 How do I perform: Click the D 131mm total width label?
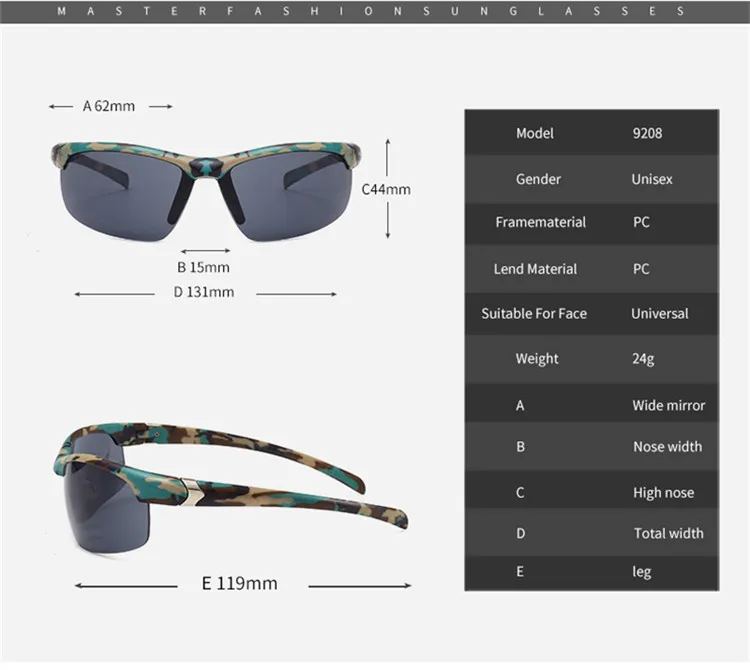click(204, 292)
